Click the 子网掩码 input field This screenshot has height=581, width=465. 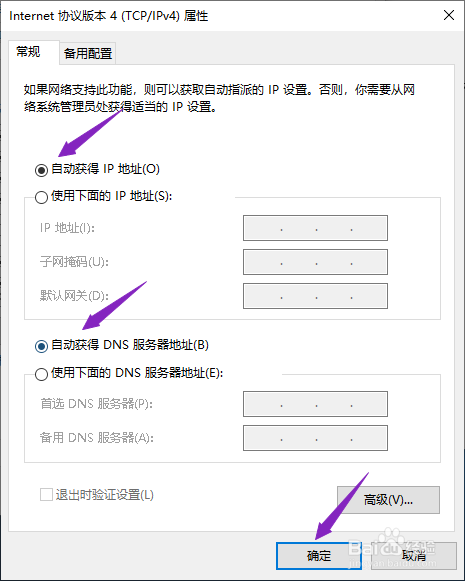point(315,262)
